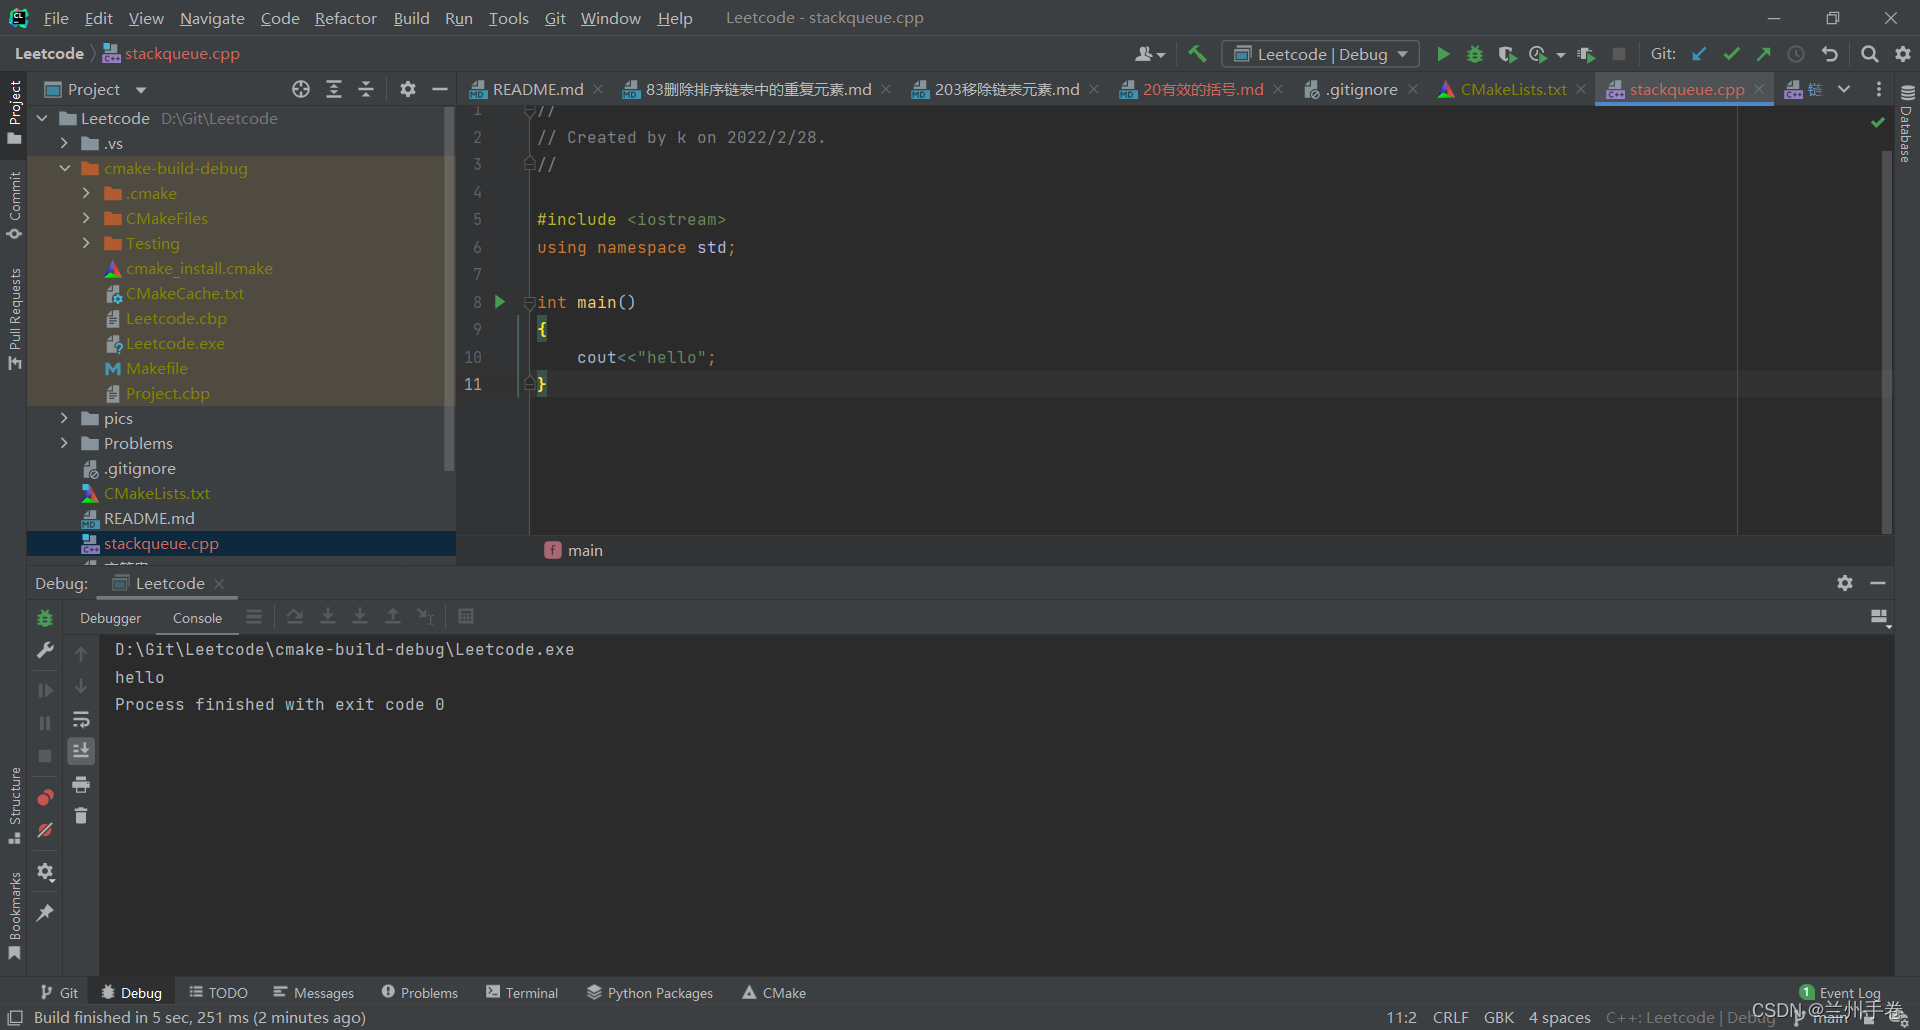This screenshot has width=1920, height=1030.
Task: Select stackqueue.cpp in project tree
Action: click(x=241, y=543)
